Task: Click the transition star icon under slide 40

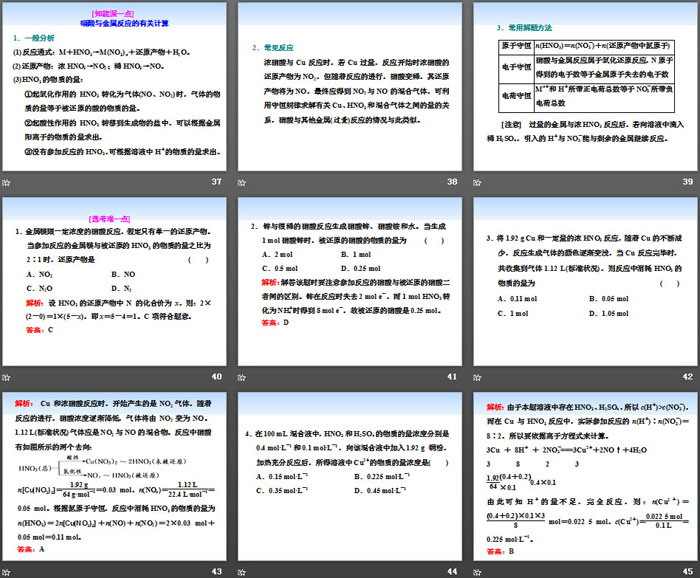Action: coord(7,376)
